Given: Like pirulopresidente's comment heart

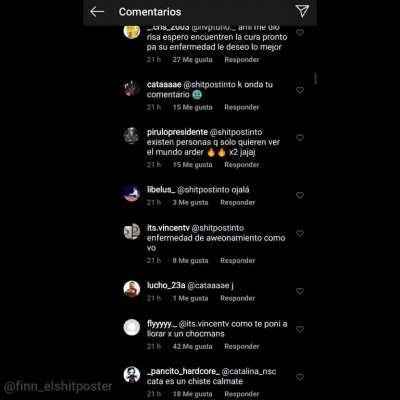Looking at the screenshot, I should pyautogui.click(x=300, y=138).
